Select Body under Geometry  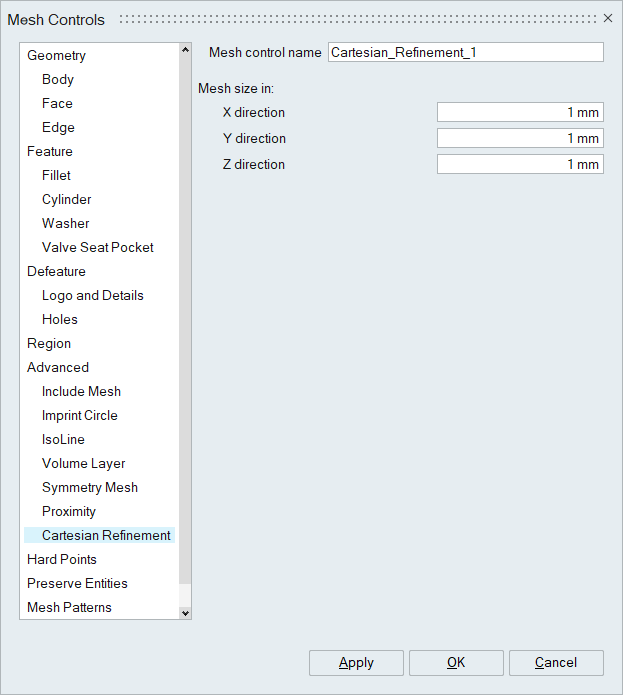tap(58, 79)
